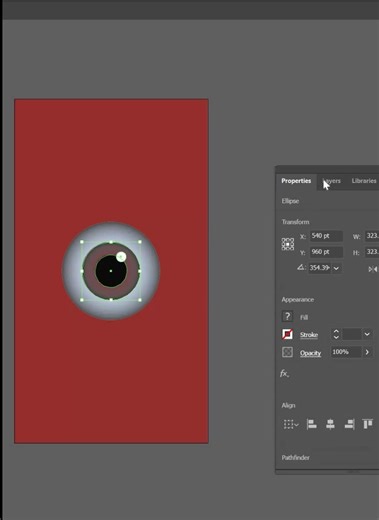
Task: Click Horizontal Align Left icon
Action: click(x=311, y=424)
